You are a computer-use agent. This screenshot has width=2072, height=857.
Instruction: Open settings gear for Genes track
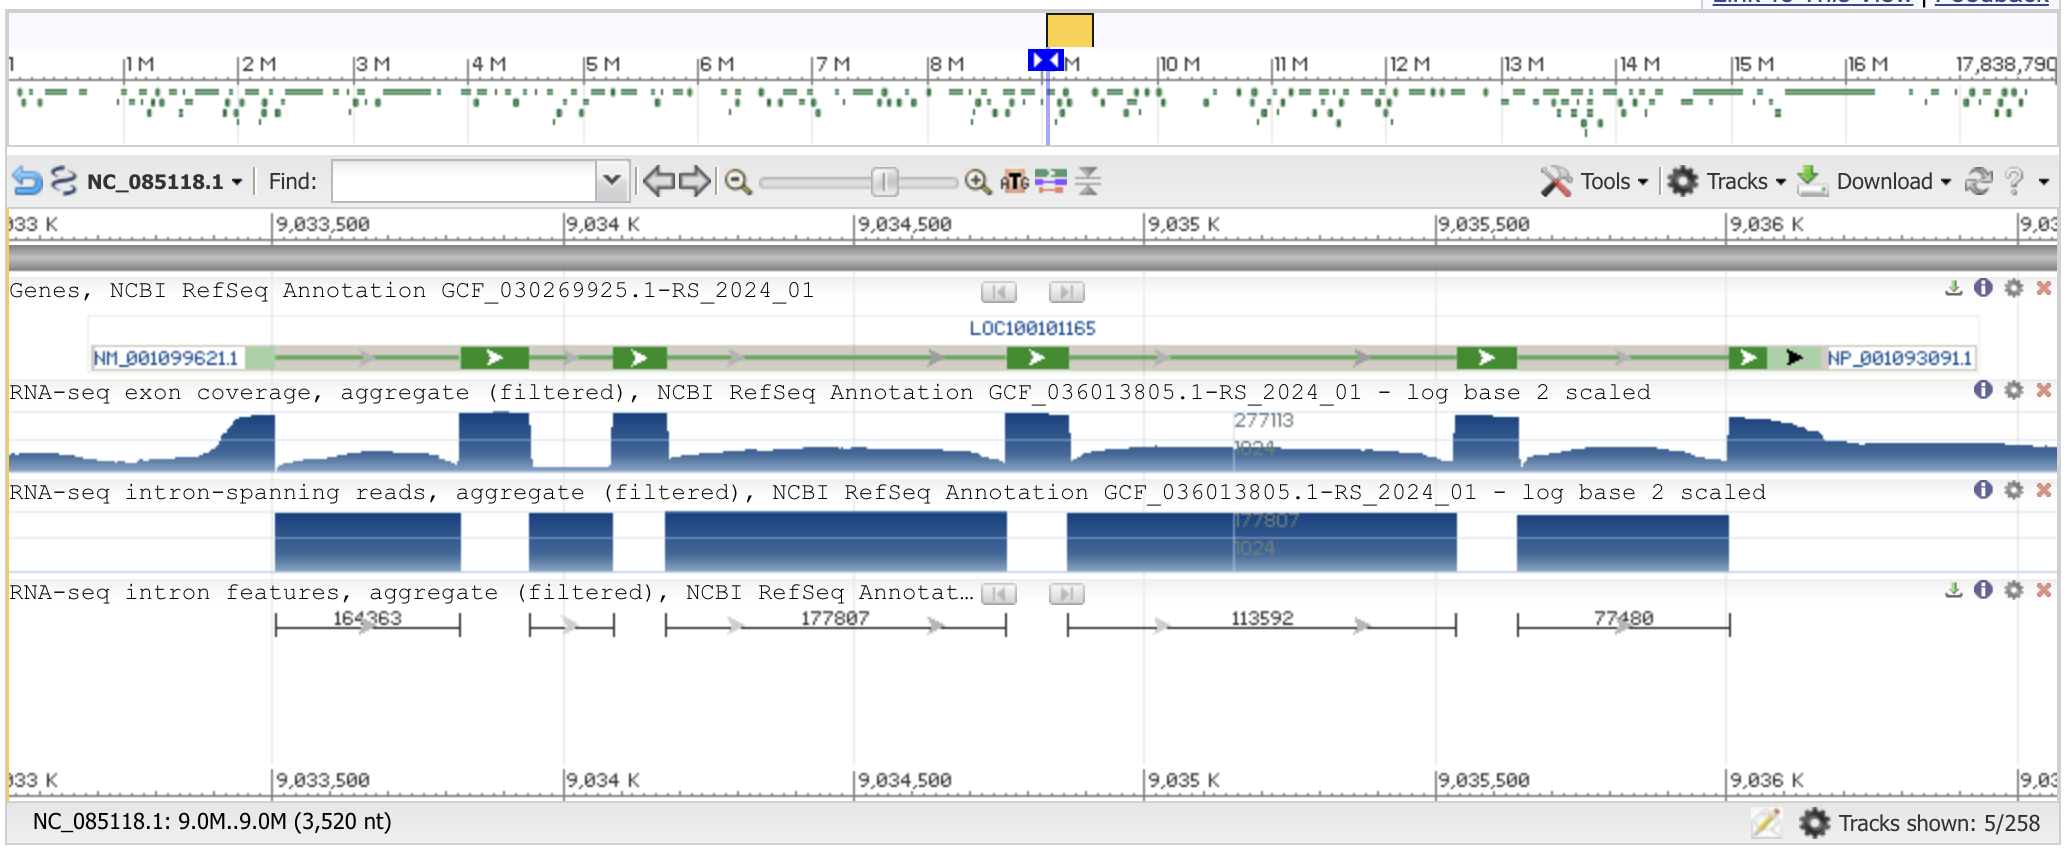(2014, 289)
